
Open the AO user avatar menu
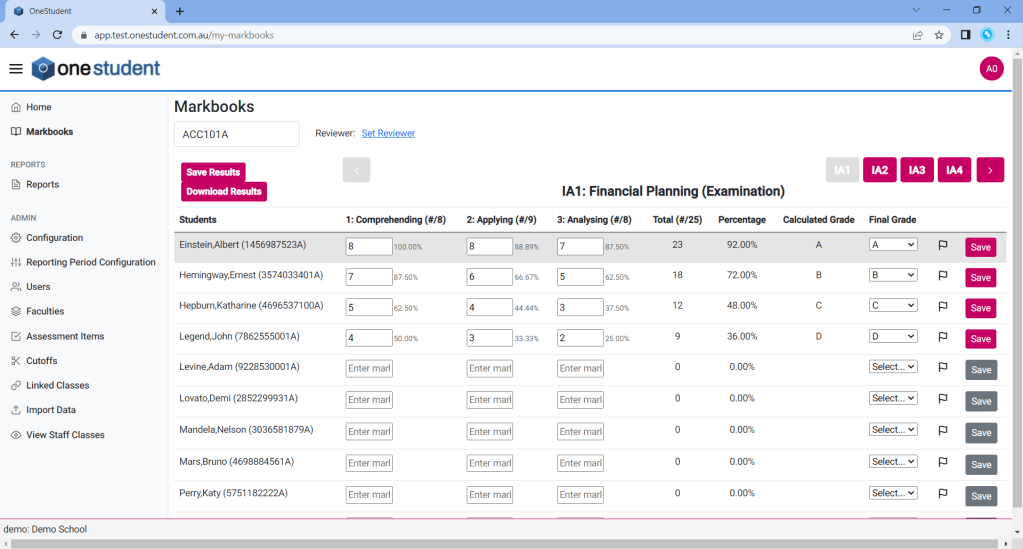[991, 69]
